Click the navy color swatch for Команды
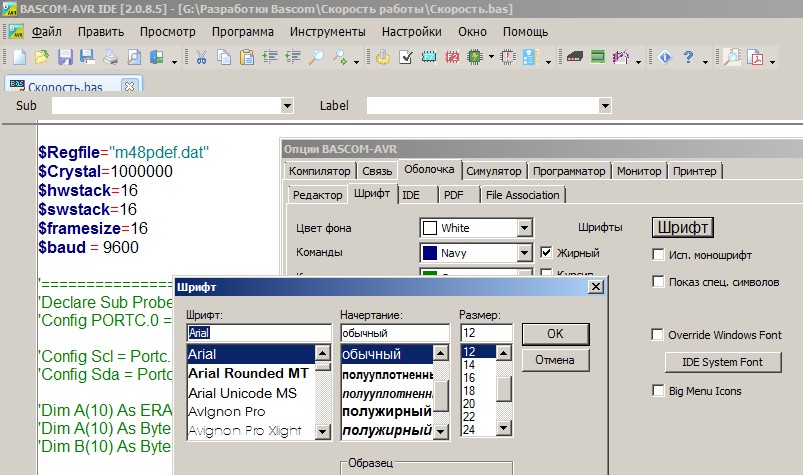Screen dimensions: 803x475 (x=430, y=253)
